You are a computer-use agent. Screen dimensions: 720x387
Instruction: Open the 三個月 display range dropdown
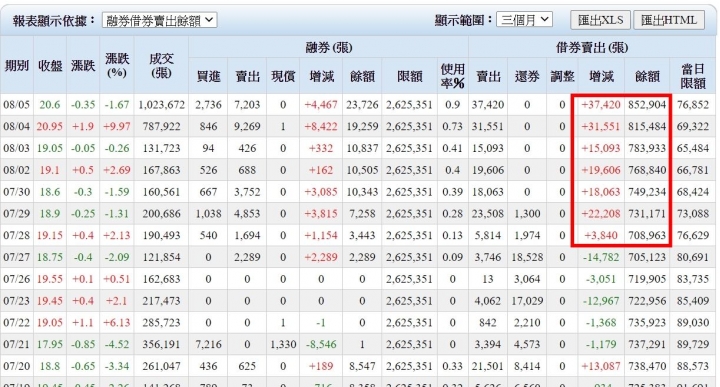tap(524, 20)
